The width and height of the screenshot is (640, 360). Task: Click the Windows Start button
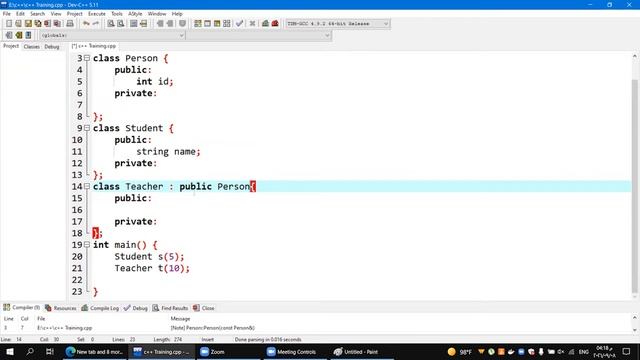click(x=10, y=351)
